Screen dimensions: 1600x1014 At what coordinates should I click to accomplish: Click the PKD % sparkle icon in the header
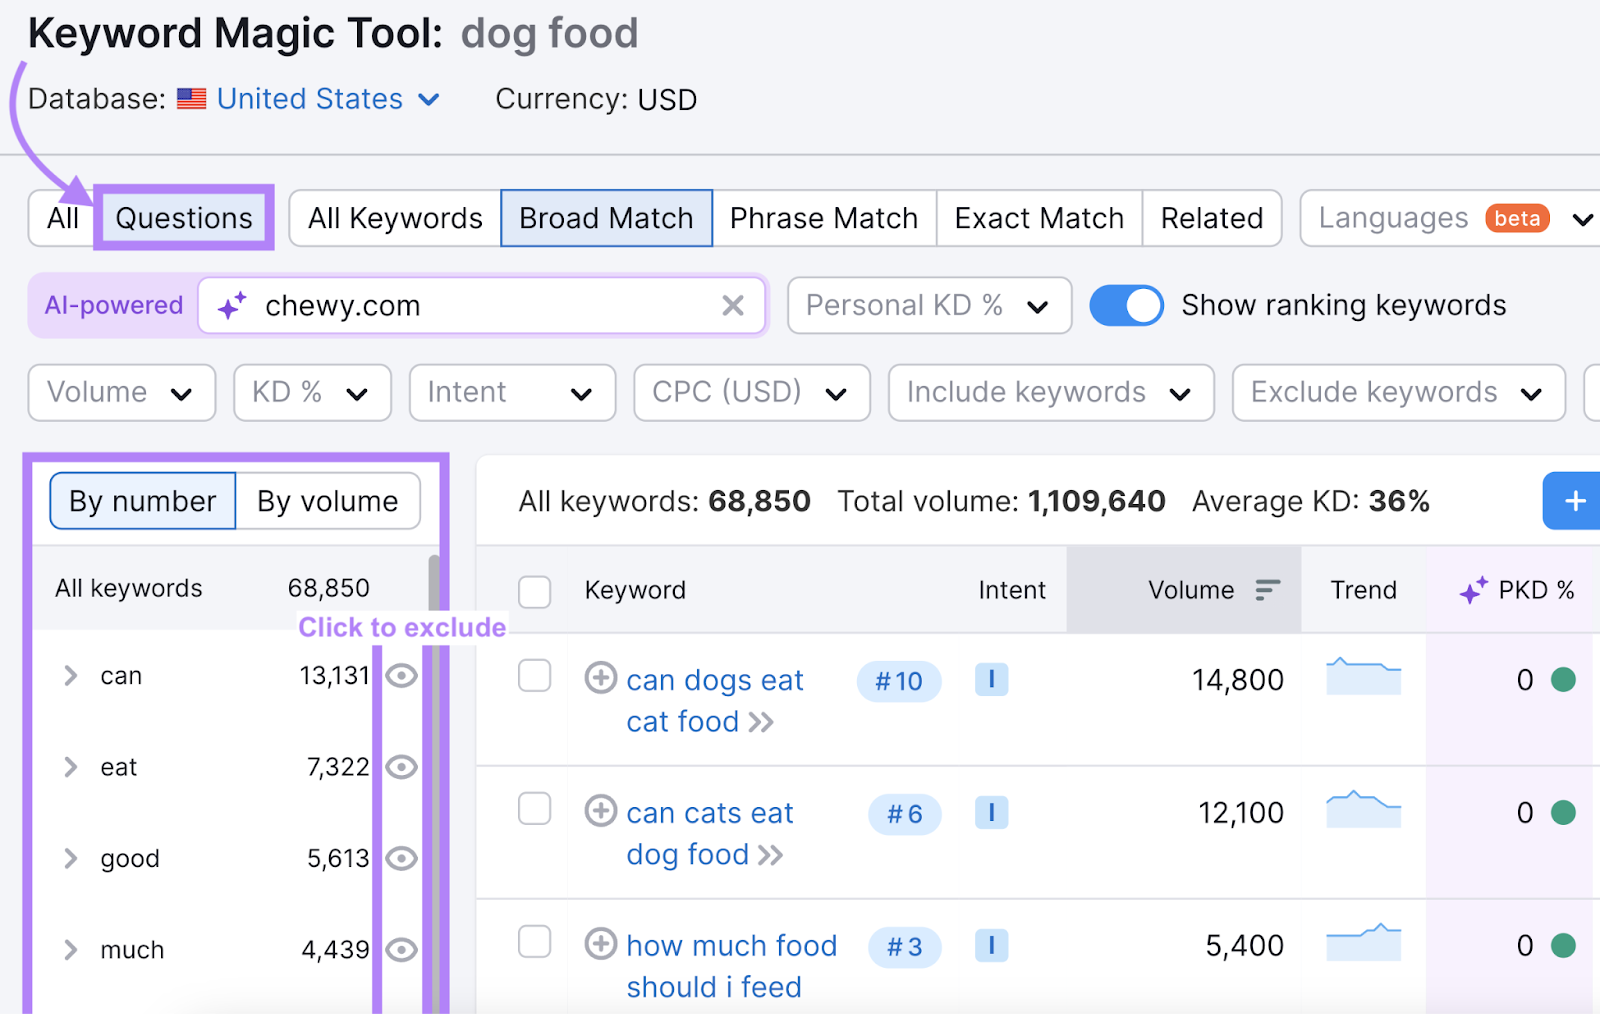1471,590
